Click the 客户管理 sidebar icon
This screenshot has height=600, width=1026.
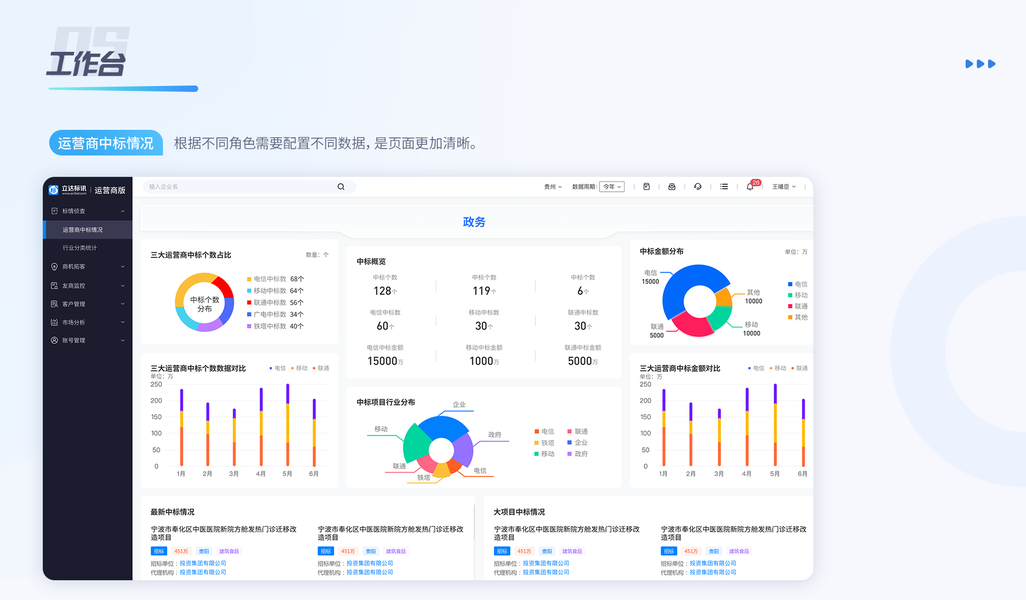point(54,304)
